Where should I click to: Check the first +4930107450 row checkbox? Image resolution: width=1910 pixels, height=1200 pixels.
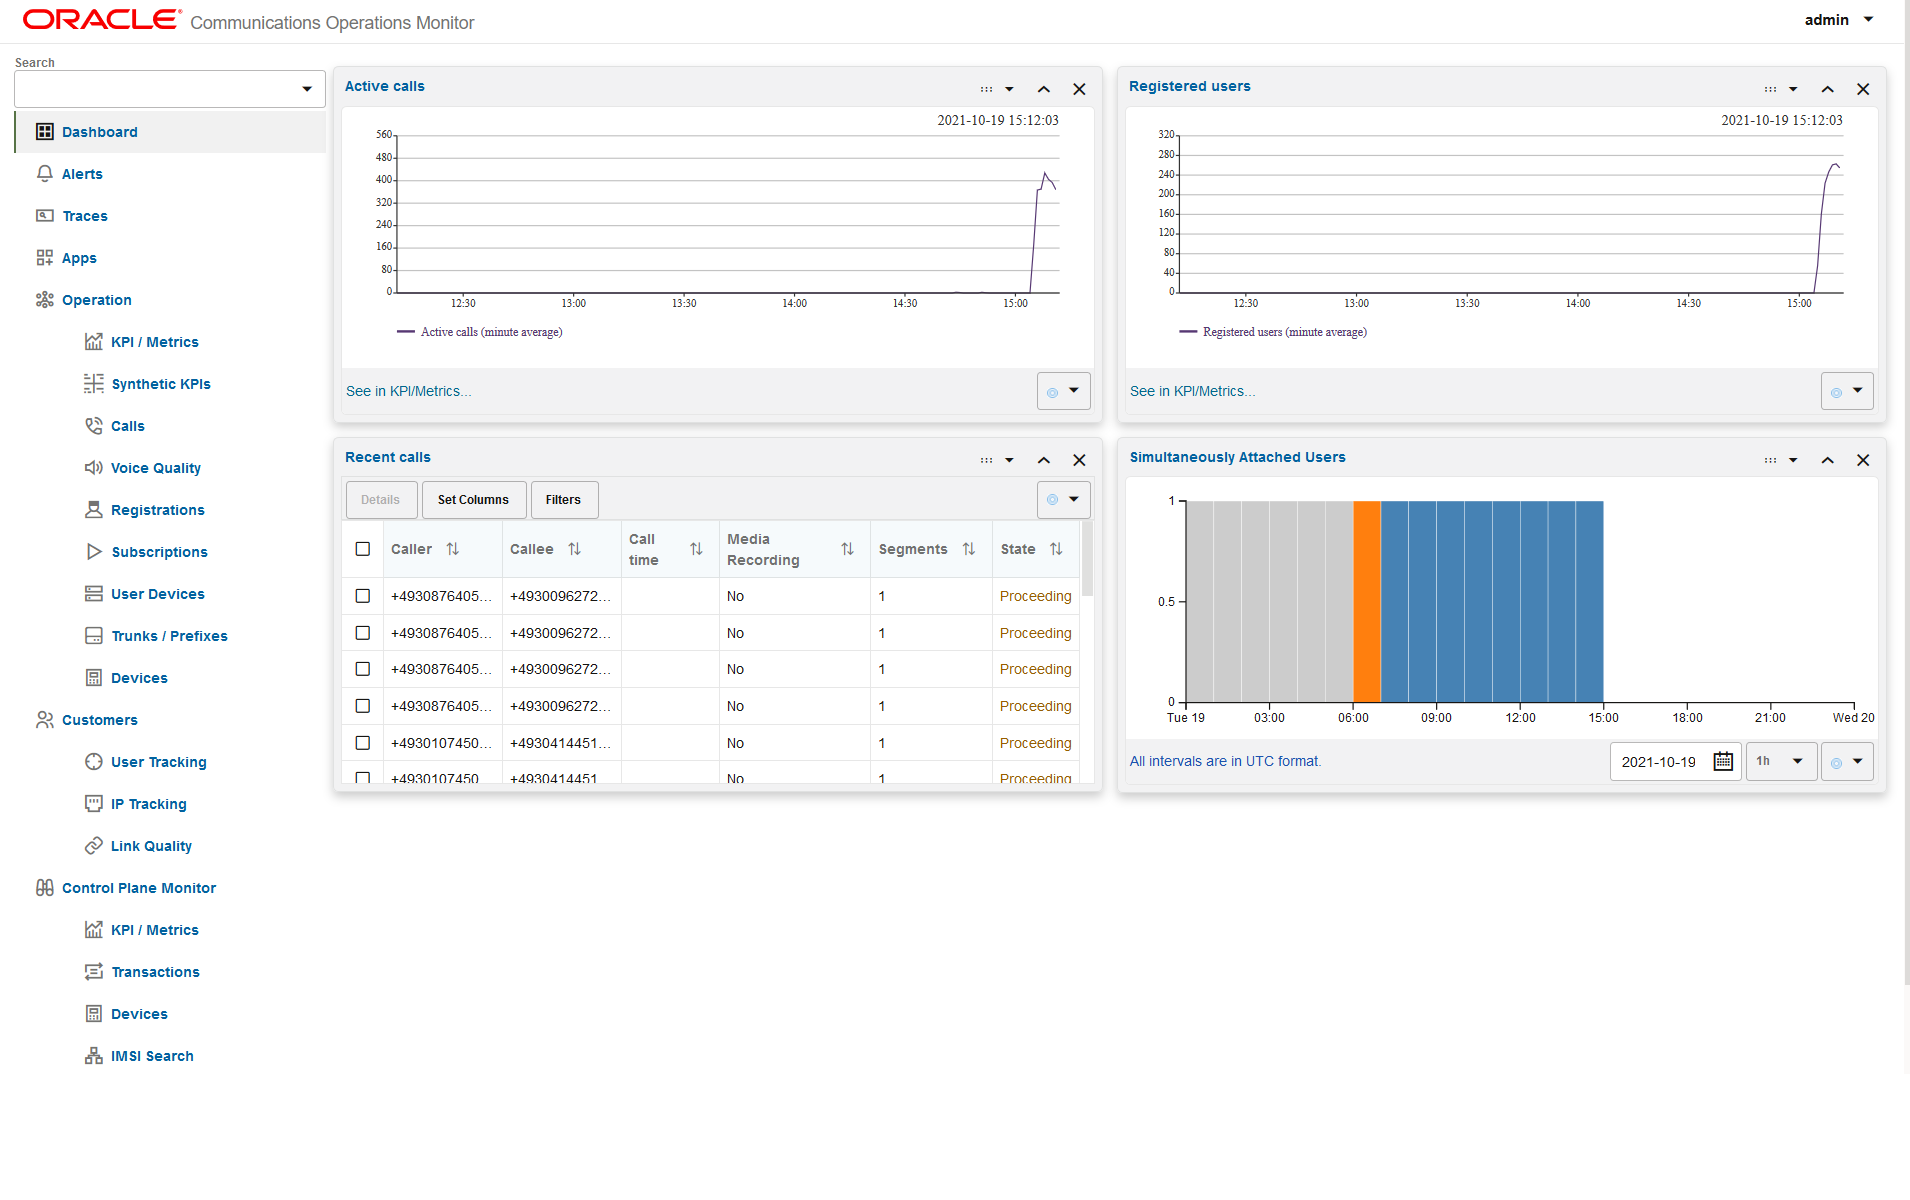click(x=363, y=743)
